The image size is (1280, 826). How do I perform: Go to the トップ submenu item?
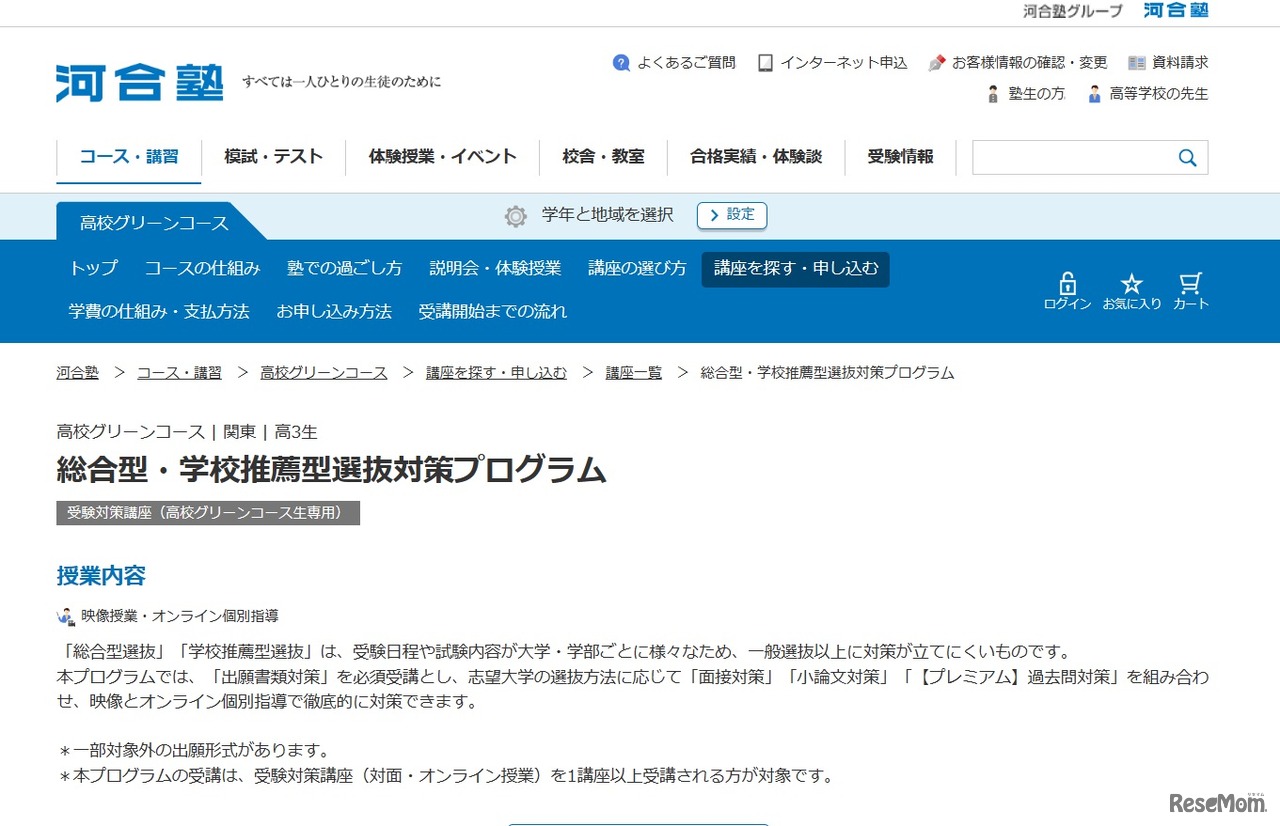click(x=93, y=268)
